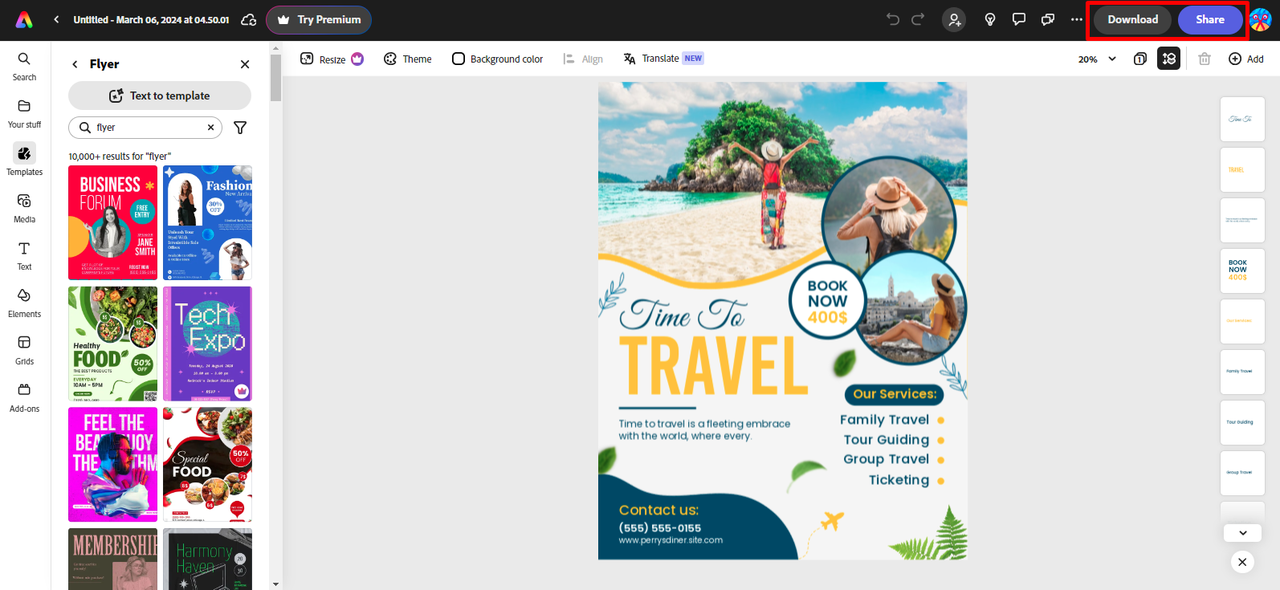Click the templates panel scrollbar
This screenshot has width=1280, height=590.
point(276,78)
